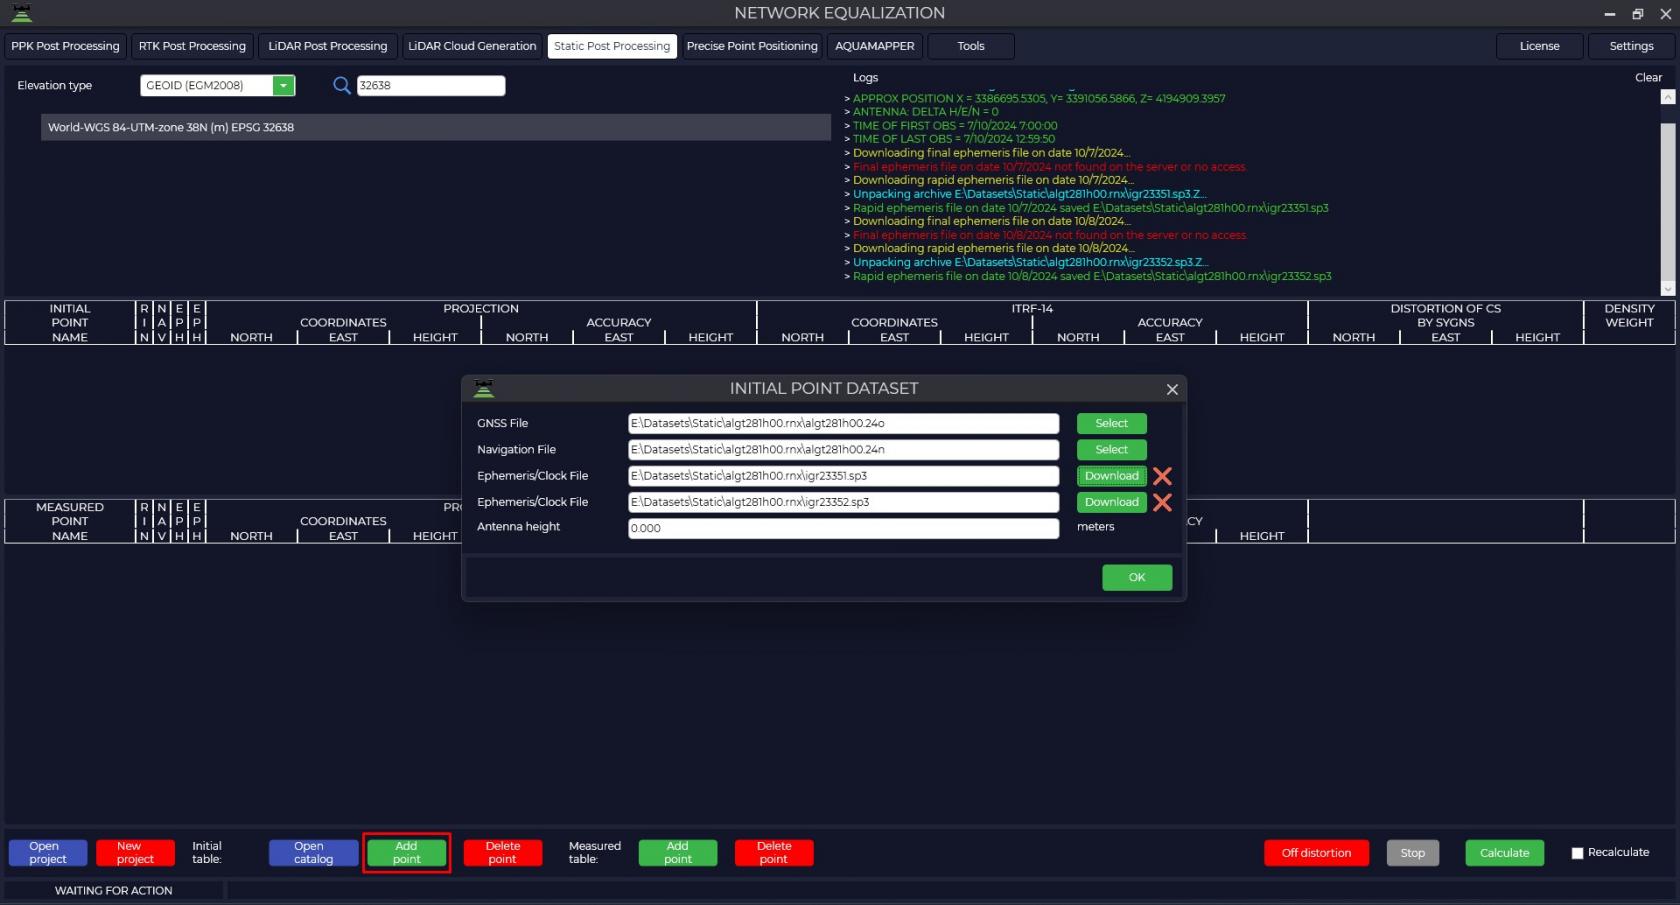Clear the logs
1680x905 pixels.
click(x=1648, y=78)
